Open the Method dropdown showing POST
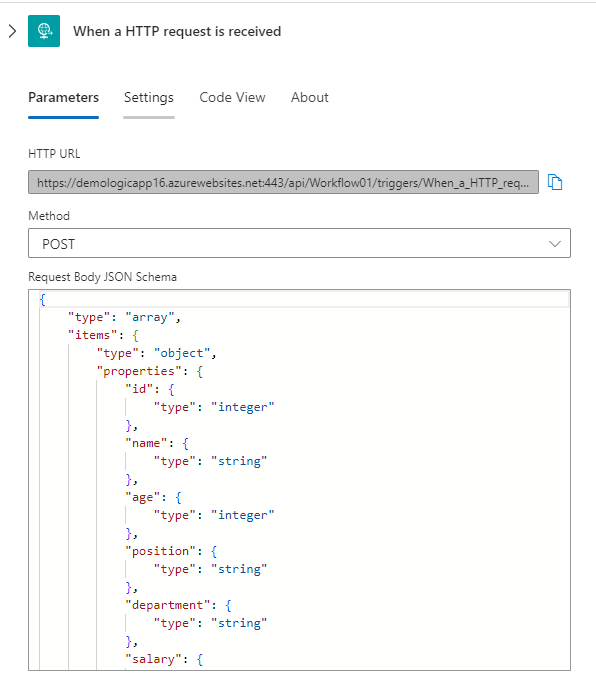This screenshot has width=596, height=677. (x=299, y=244)
